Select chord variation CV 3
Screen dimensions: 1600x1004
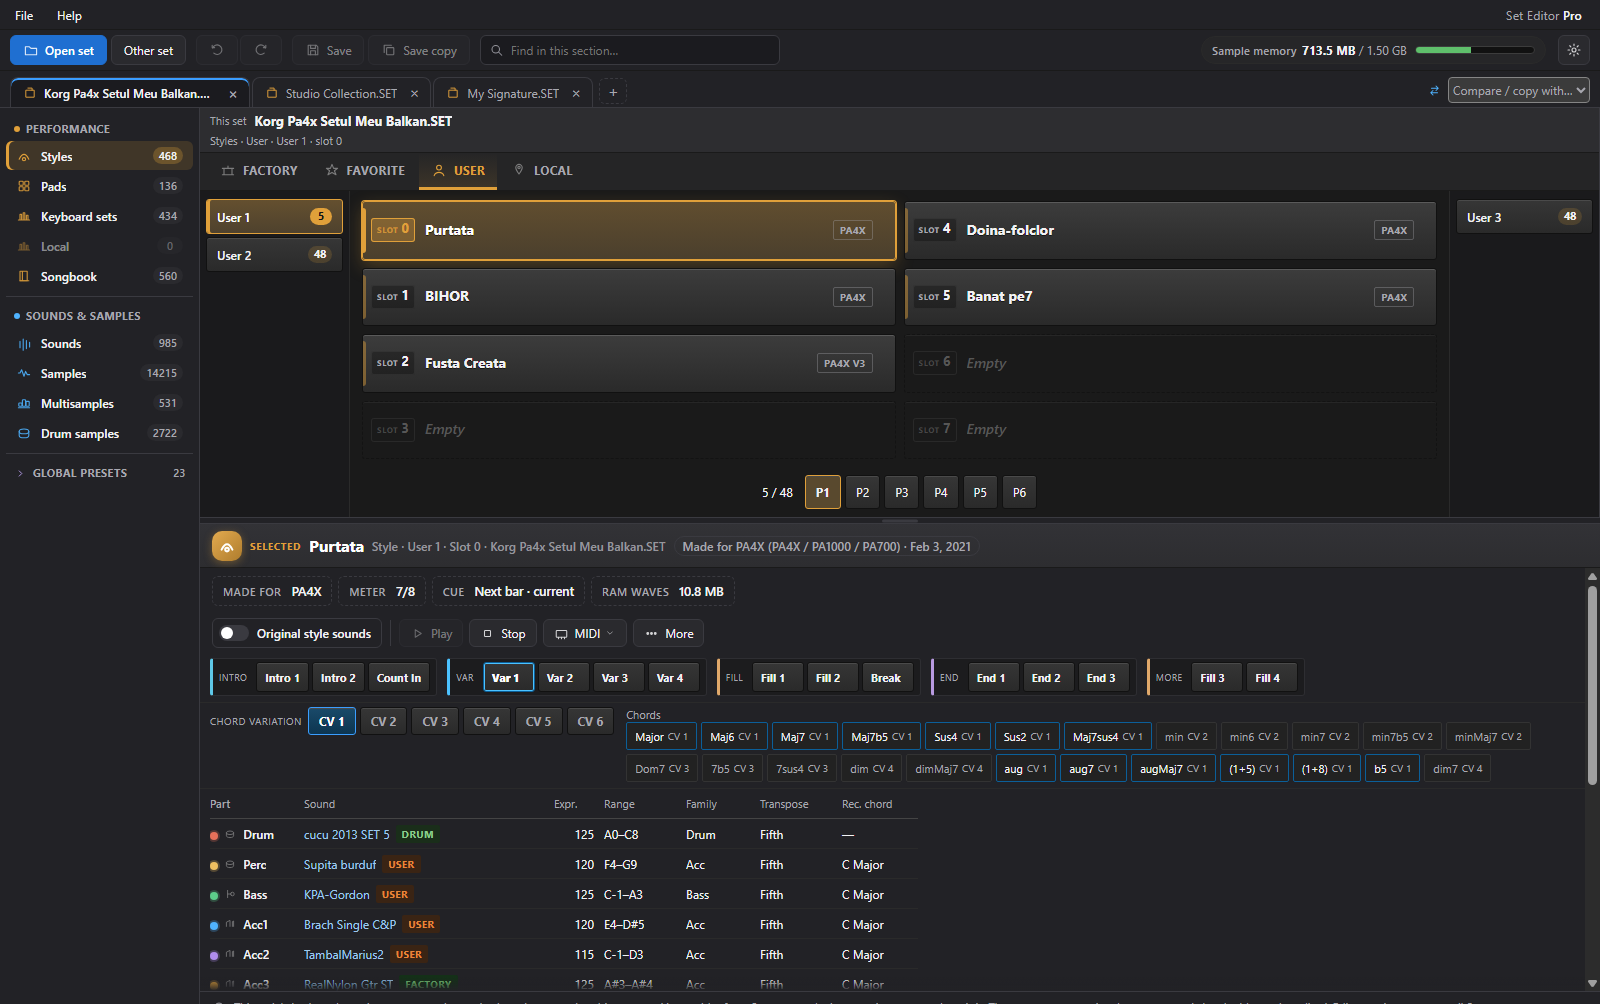click(x=435, y=721)
